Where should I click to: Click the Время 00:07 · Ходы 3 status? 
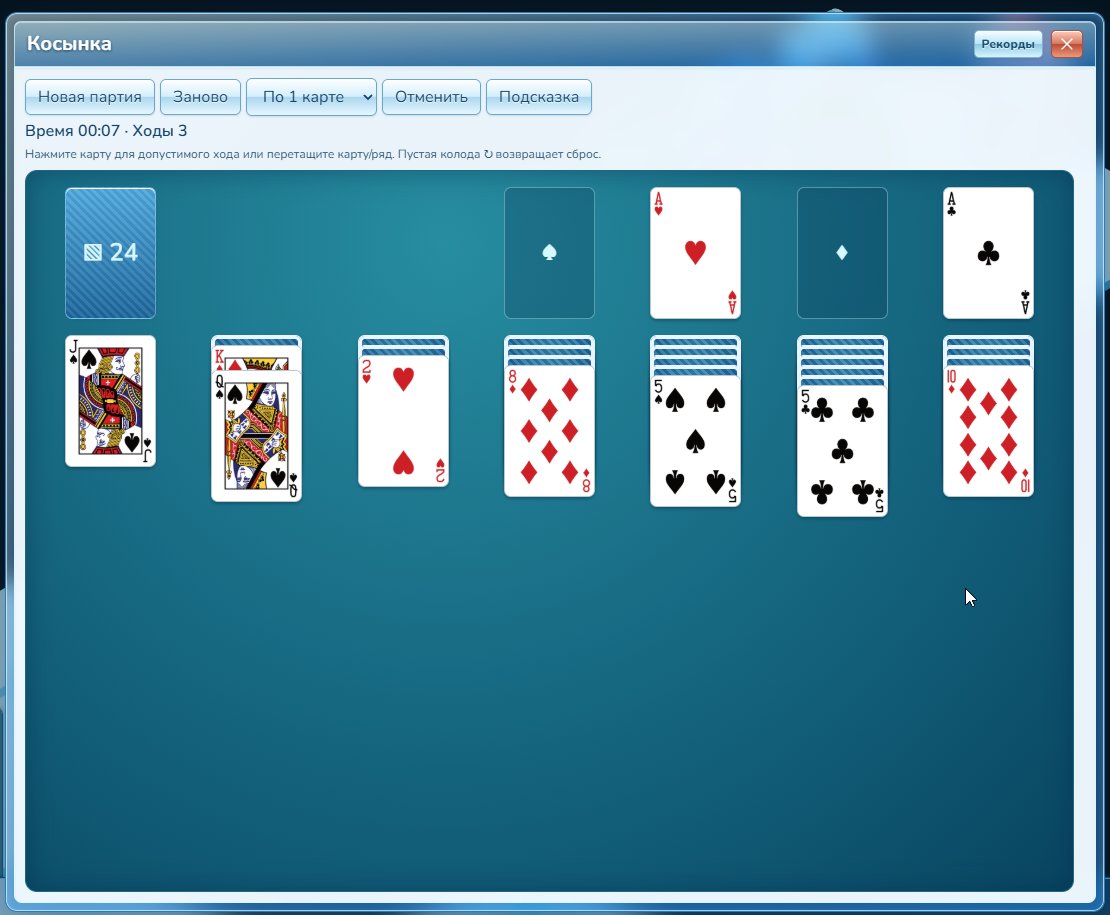pos(106,131)
